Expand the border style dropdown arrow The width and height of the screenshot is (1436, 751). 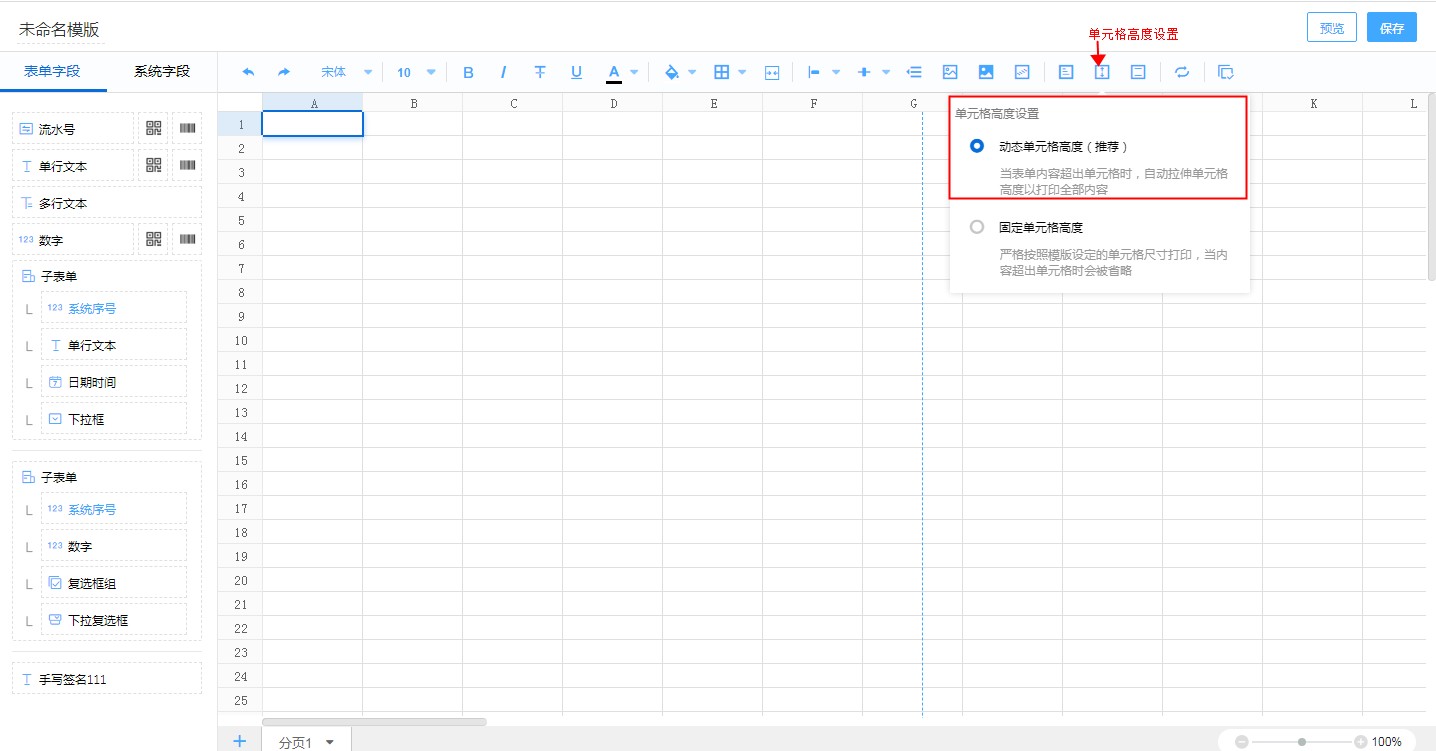[743, 72]
